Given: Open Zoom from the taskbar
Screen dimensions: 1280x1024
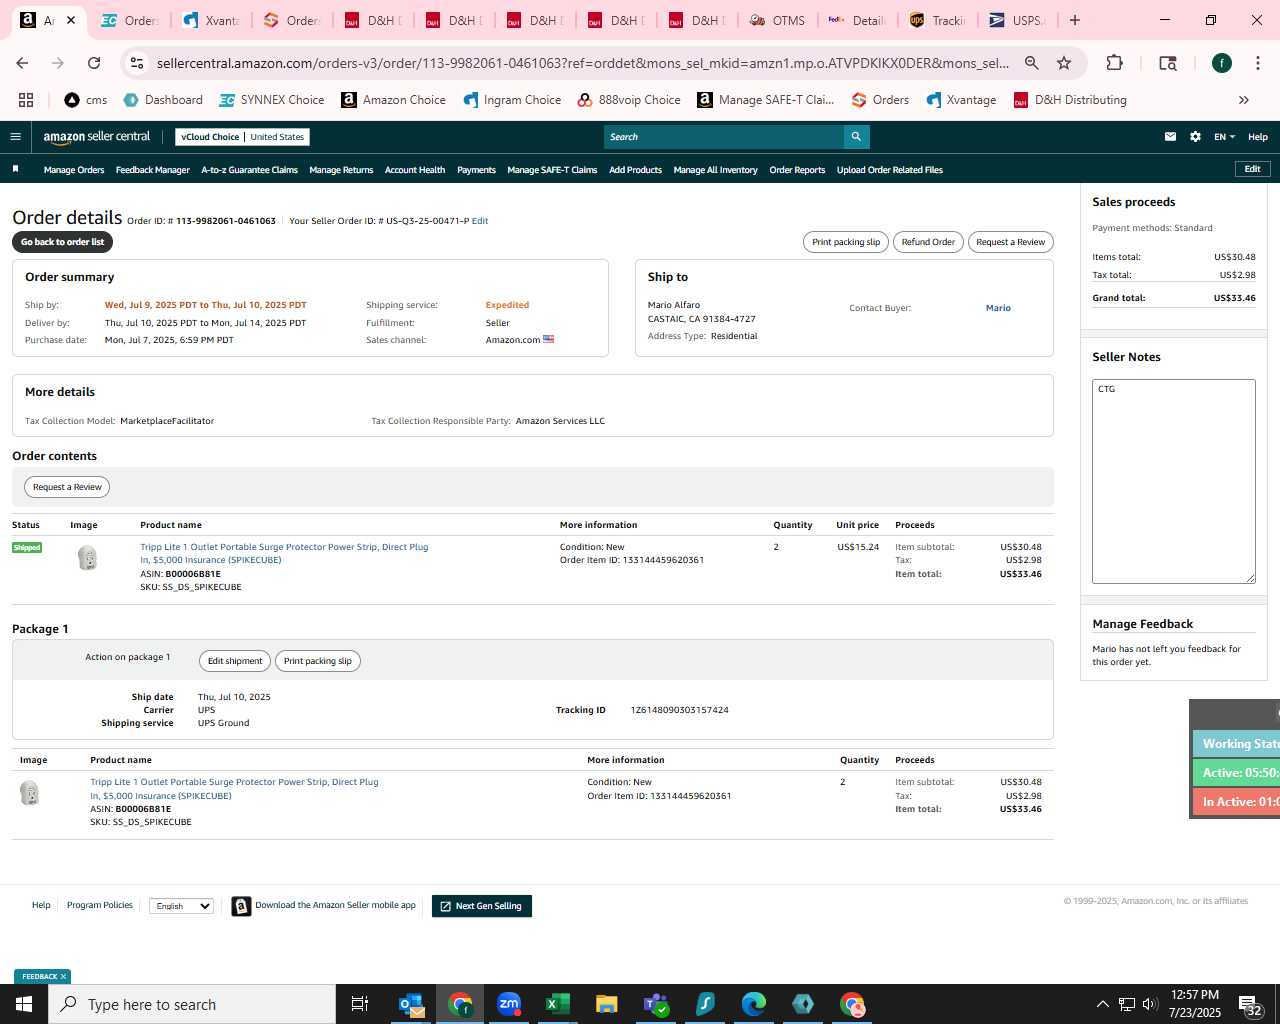Looking at the screenshot, I should click(509, 1004).
